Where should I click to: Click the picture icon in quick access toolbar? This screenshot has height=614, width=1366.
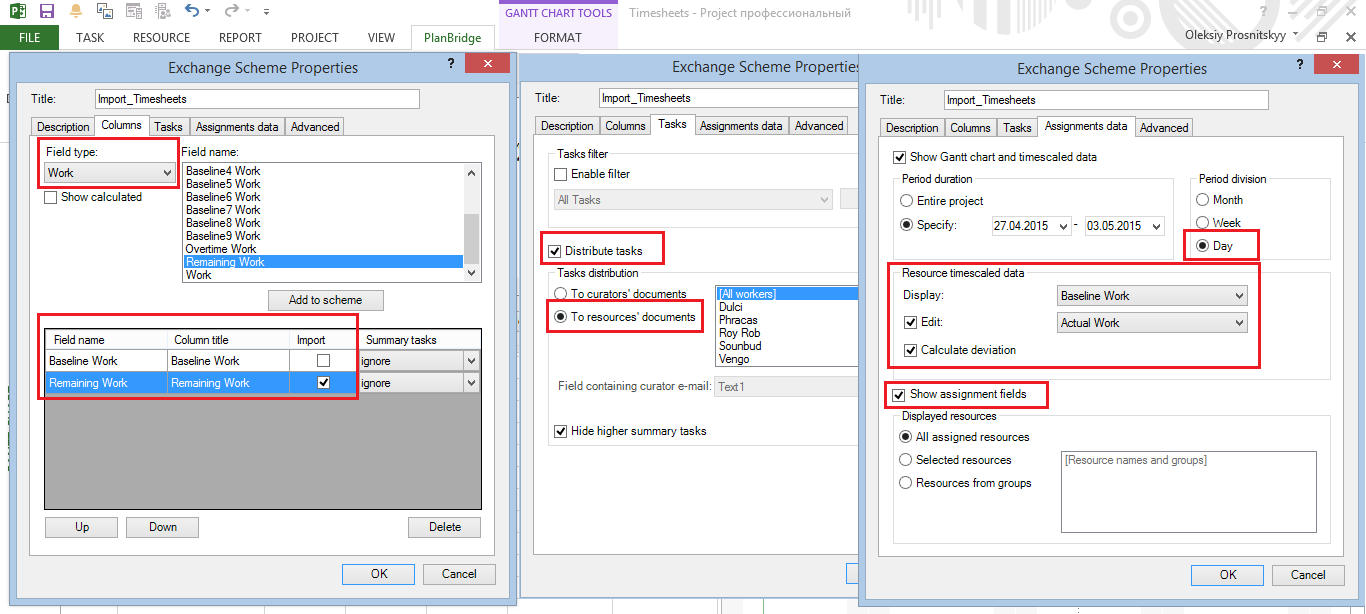tap(105, 11)
